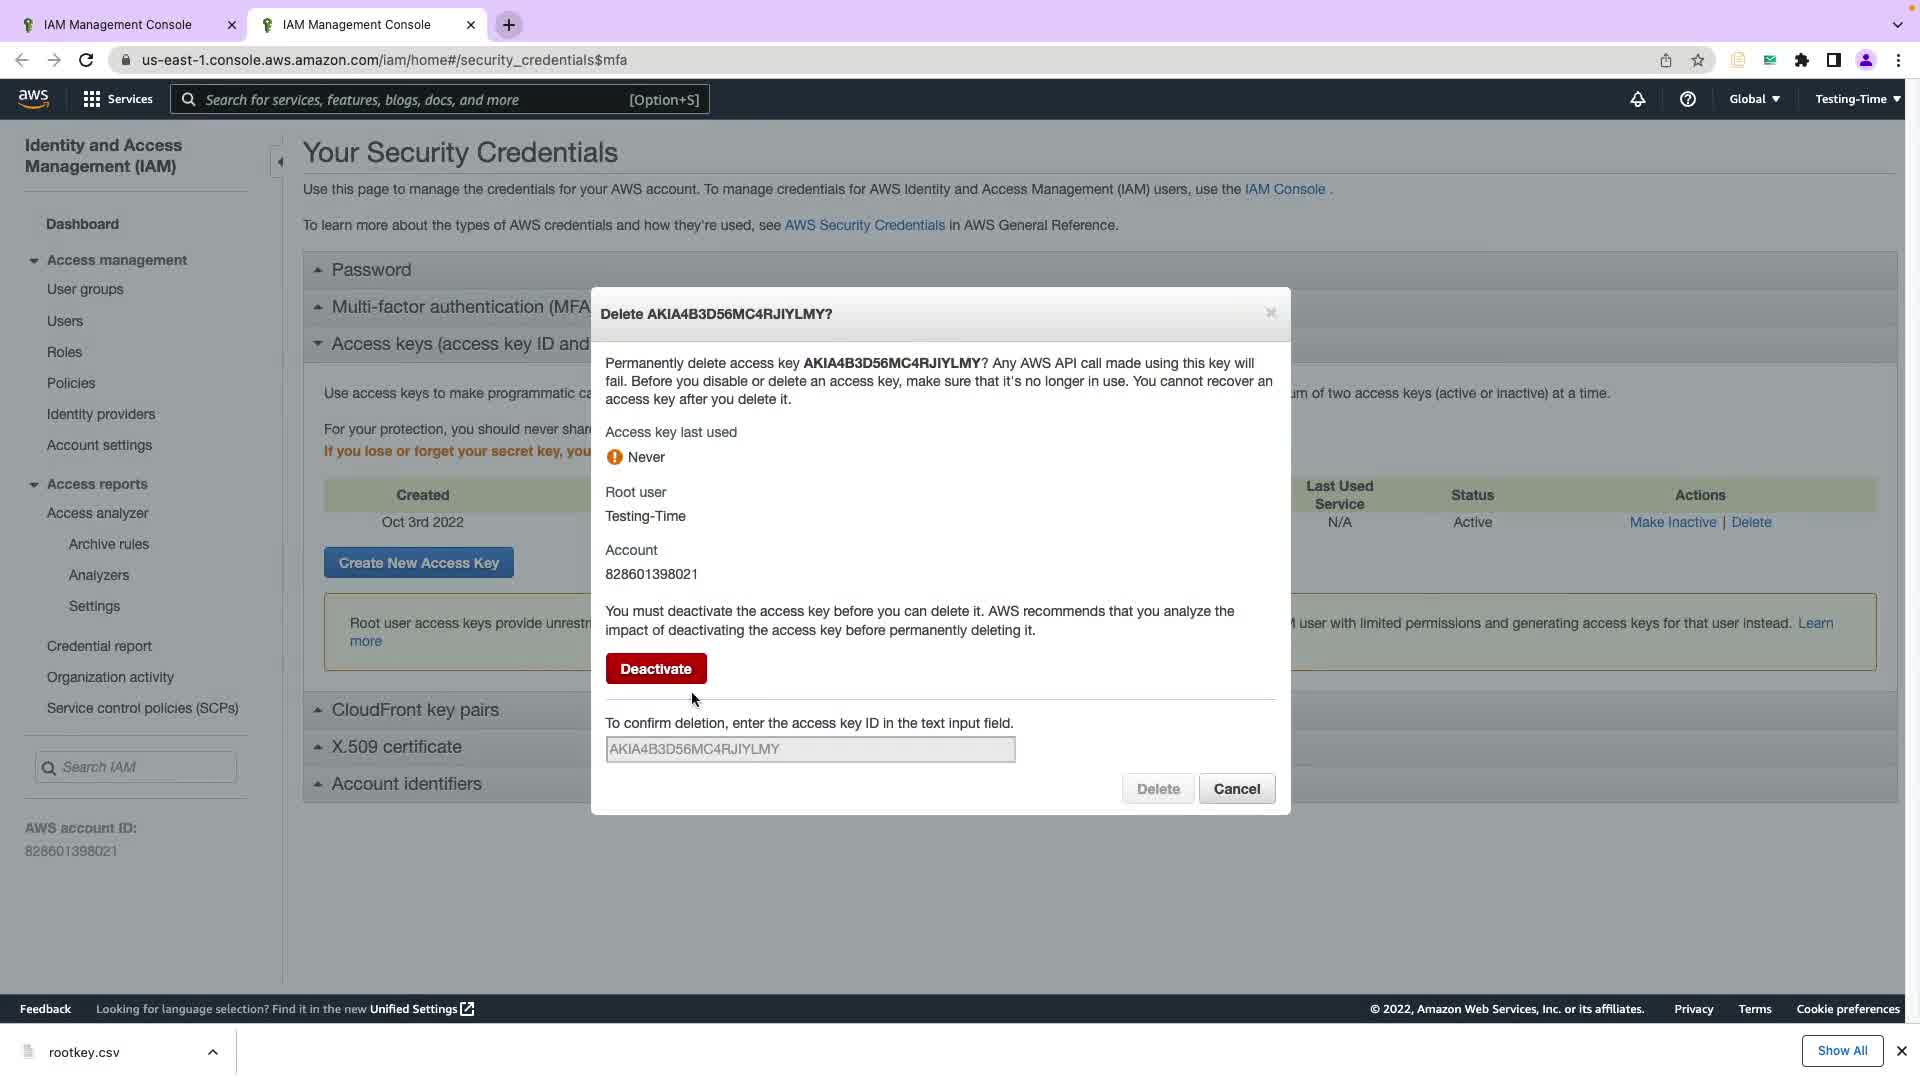Image resolution: width=1920 pixels, height=1080 pixels.
Task: Close the delete access key dialog
Action: click(1270, 313)
